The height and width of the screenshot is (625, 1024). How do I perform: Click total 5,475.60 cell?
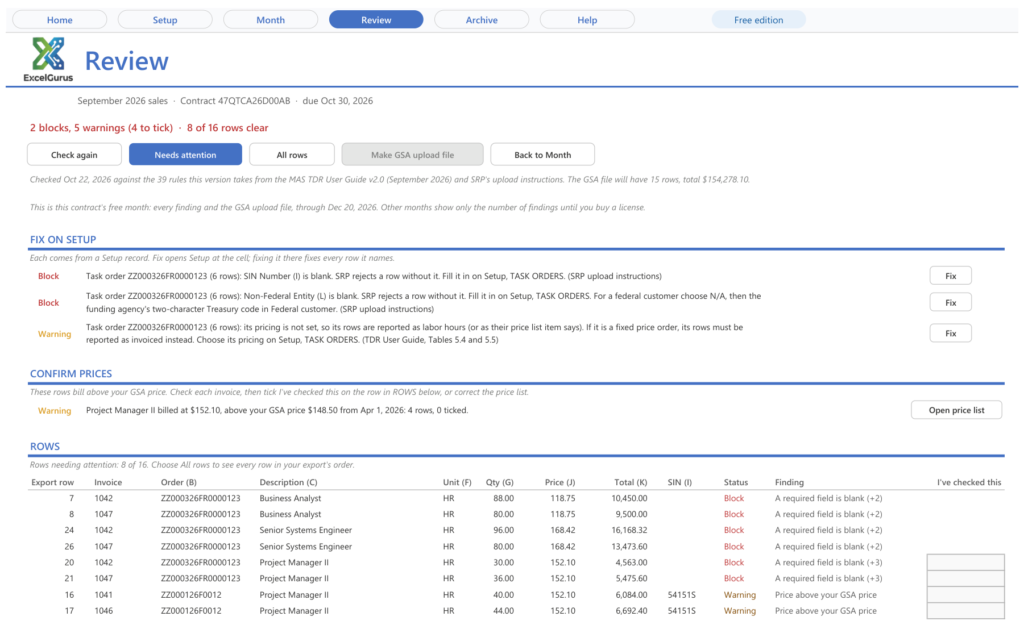[x=631, y=578]
